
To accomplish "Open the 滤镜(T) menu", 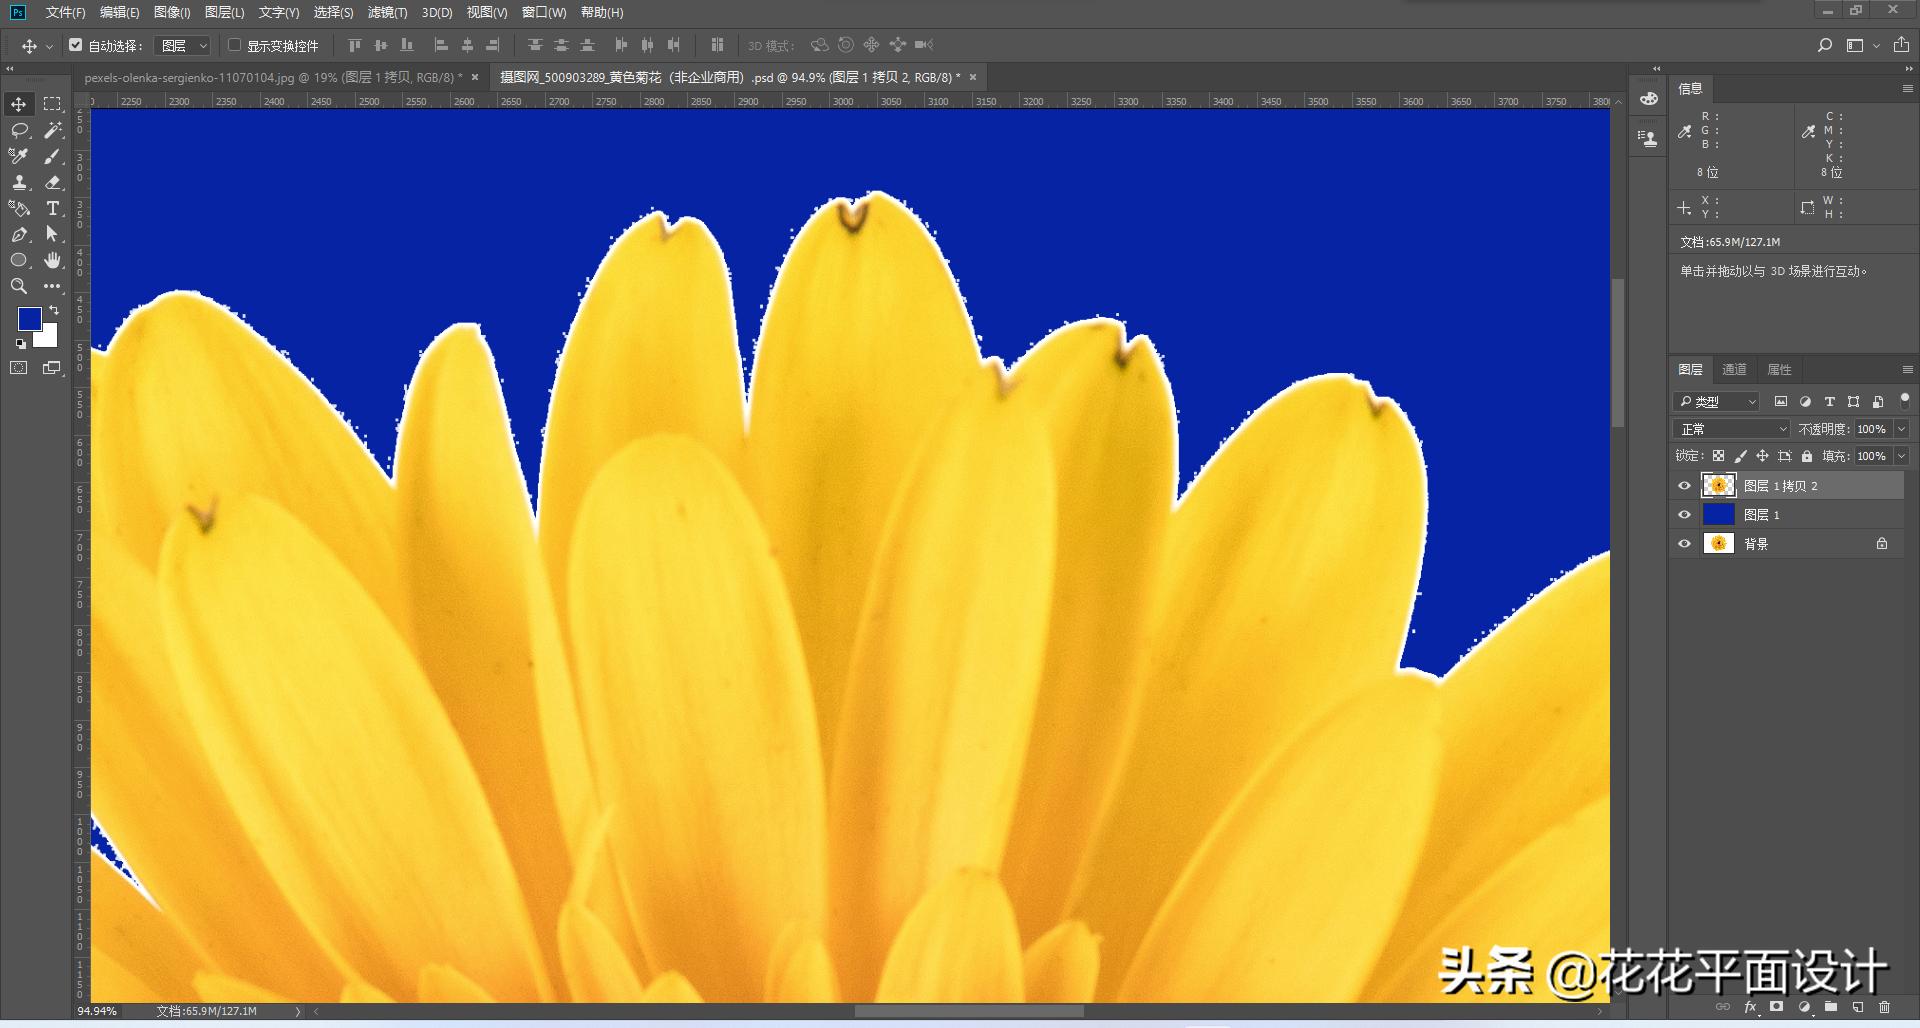I will click(387, 13).
